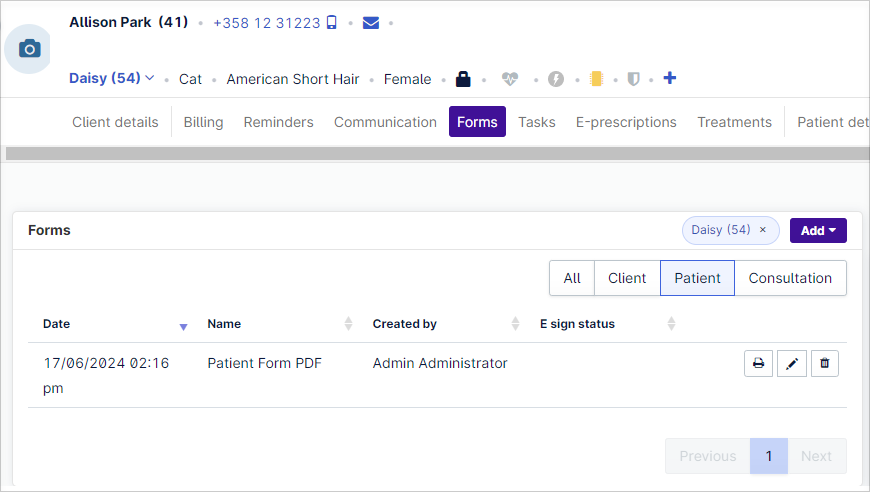Click the yellow microchip icon
The height and width of the screenshot is (492, 870).
596,79
